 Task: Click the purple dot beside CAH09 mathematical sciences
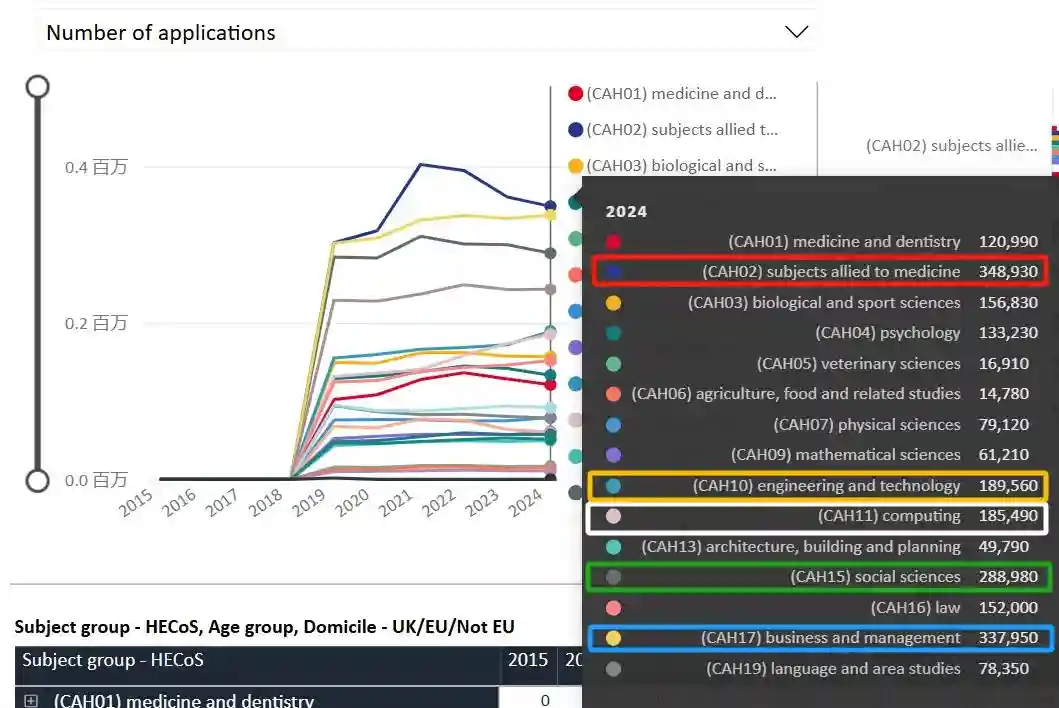(x=613, y=455)
